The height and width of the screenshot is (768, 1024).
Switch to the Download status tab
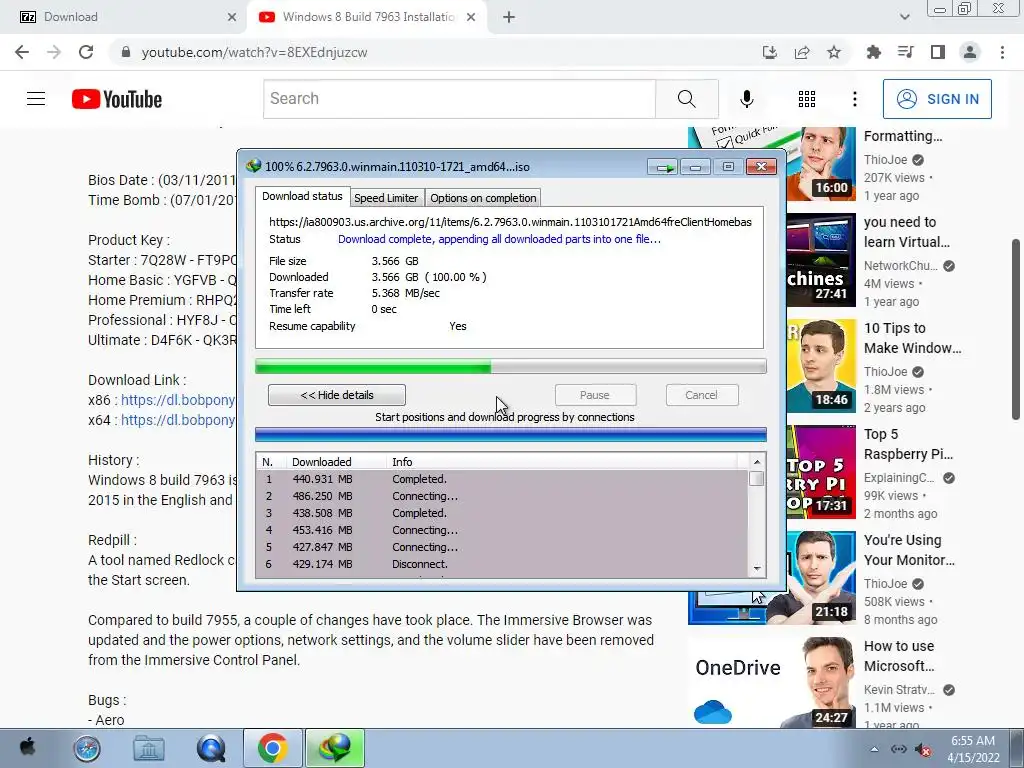tap(302, 197)
